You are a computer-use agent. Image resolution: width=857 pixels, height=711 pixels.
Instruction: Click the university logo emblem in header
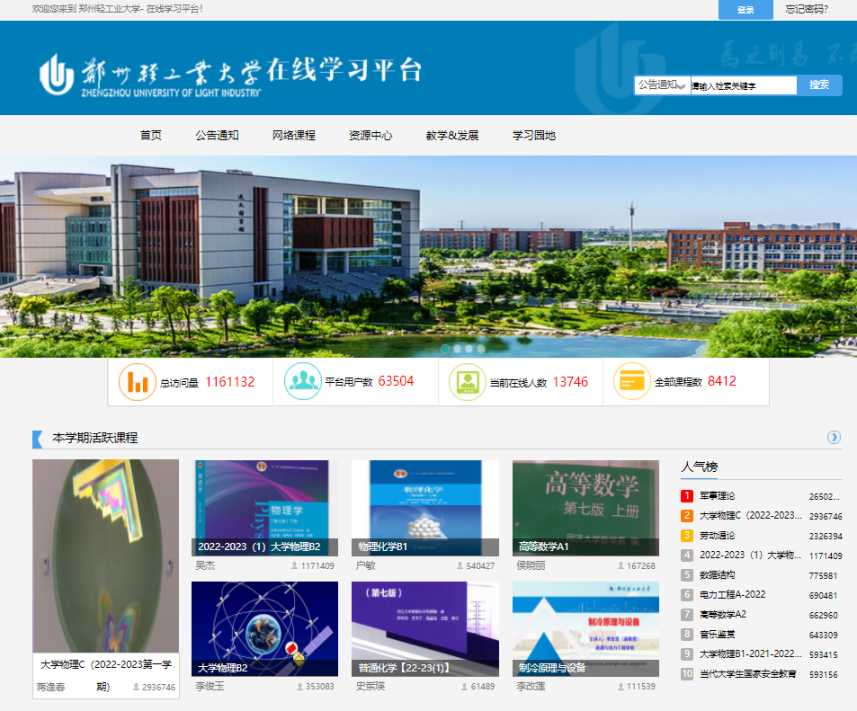(57, 75)
